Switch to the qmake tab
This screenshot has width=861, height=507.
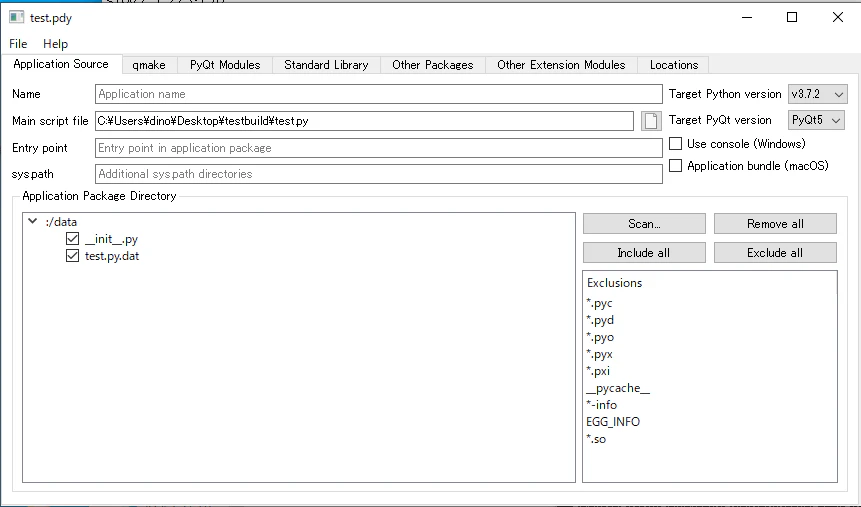149,65
